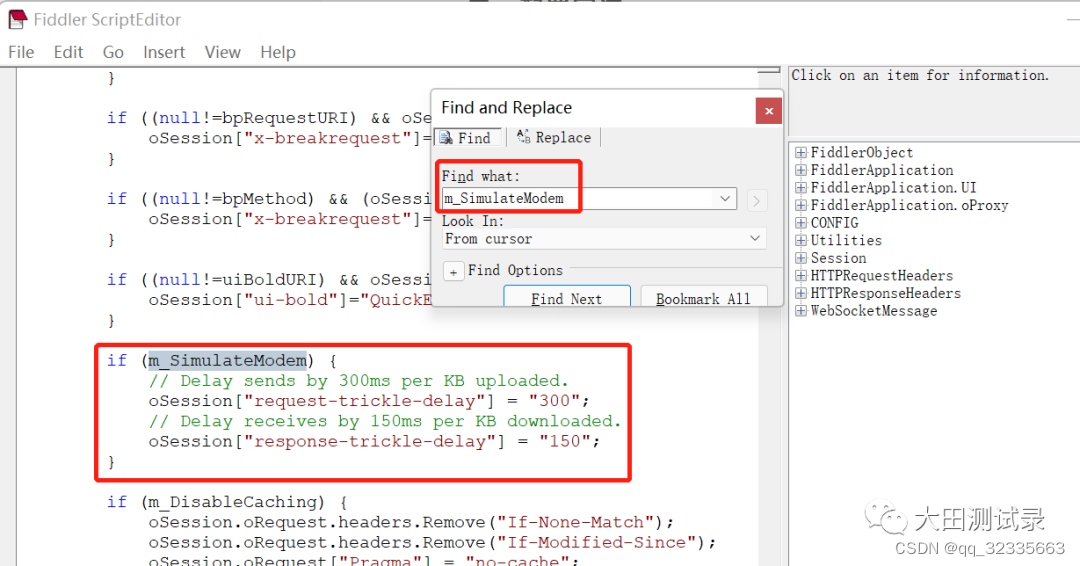Expand the HTTPRequestHeaders tree node
Screen dimensions: 1080x566
click(x=800, y=275)
